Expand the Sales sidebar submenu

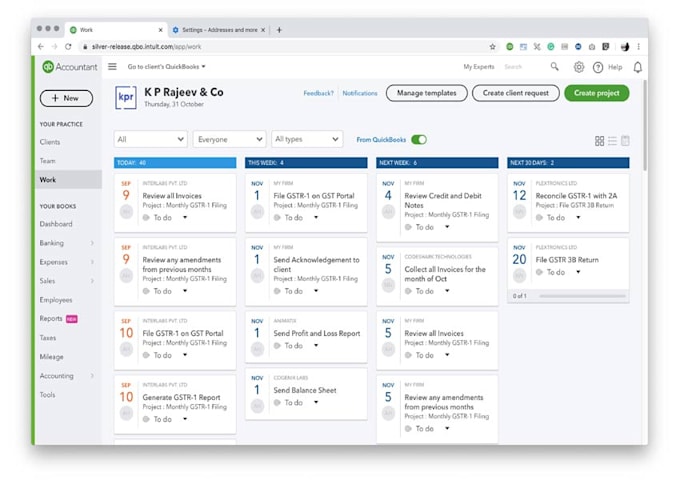(92, 281)
